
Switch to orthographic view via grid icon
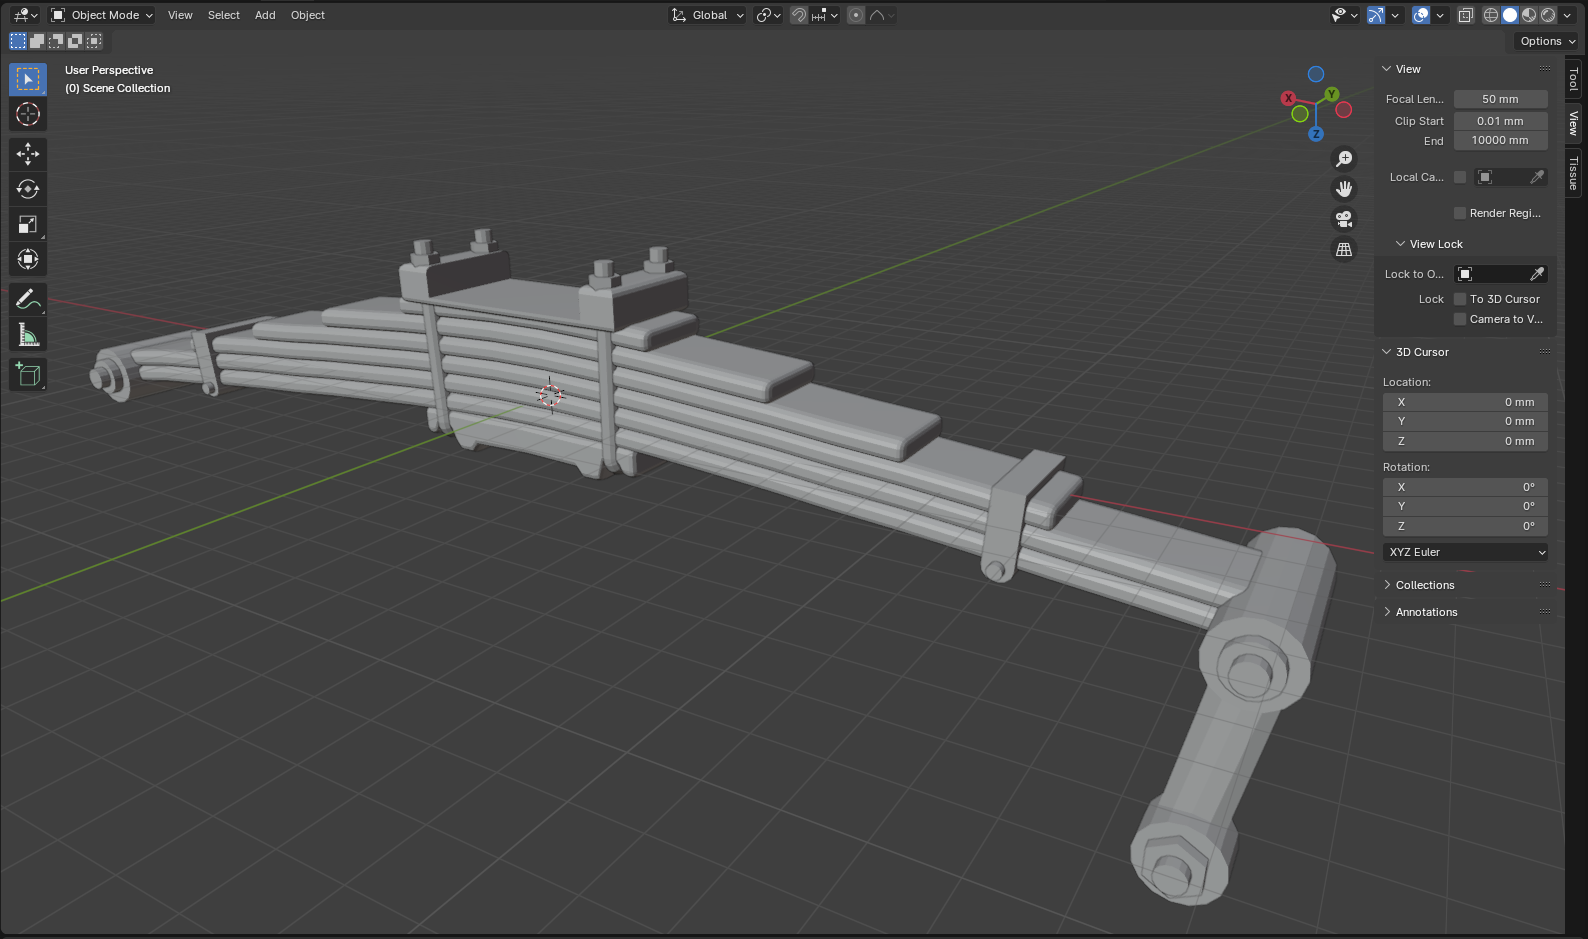pyautogui.click(x=1344, y=249)
